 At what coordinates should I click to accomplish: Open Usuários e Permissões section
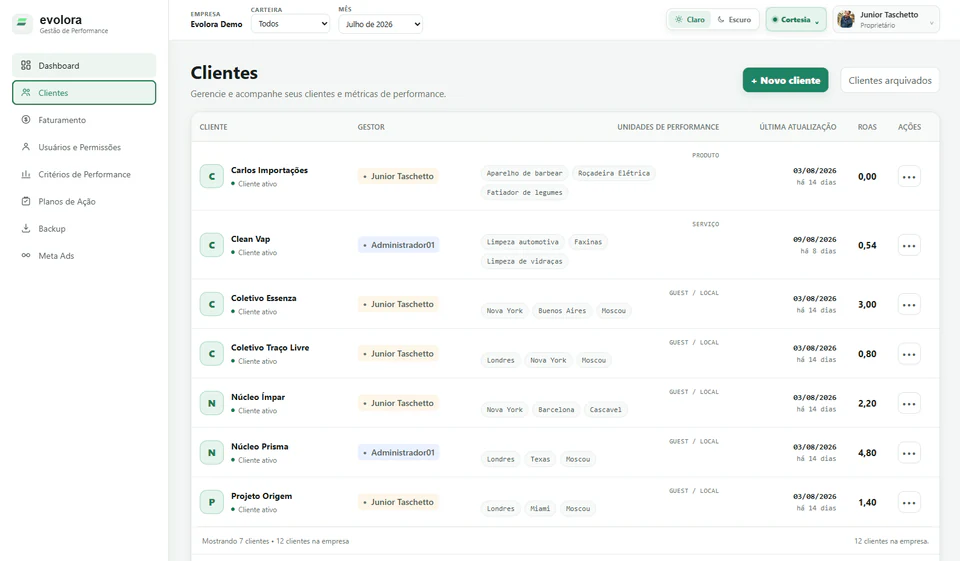(84, 147)
